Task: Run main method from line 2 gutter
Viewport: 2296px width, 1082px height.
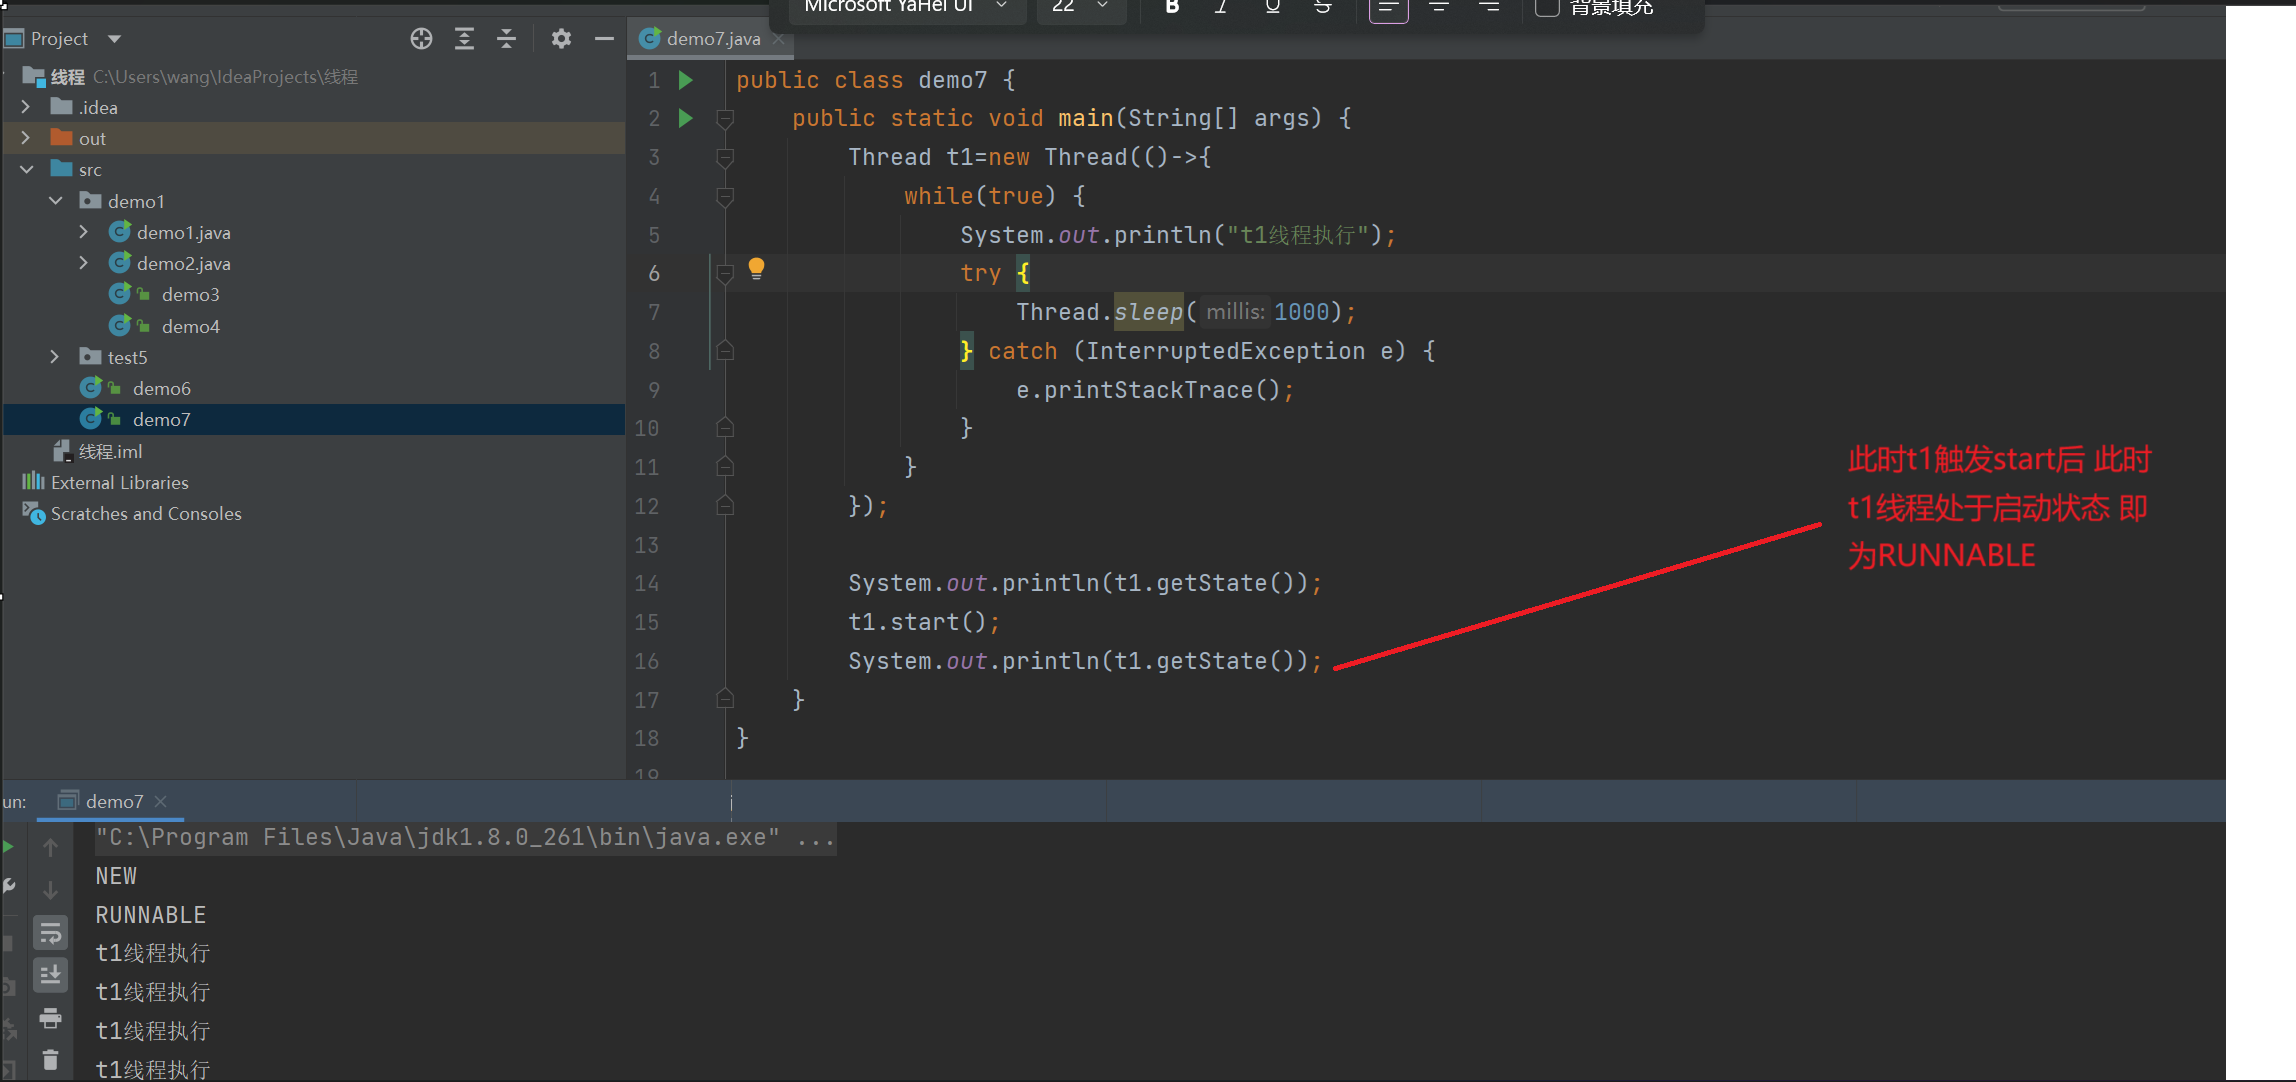Action: click(x=686, y=118)
